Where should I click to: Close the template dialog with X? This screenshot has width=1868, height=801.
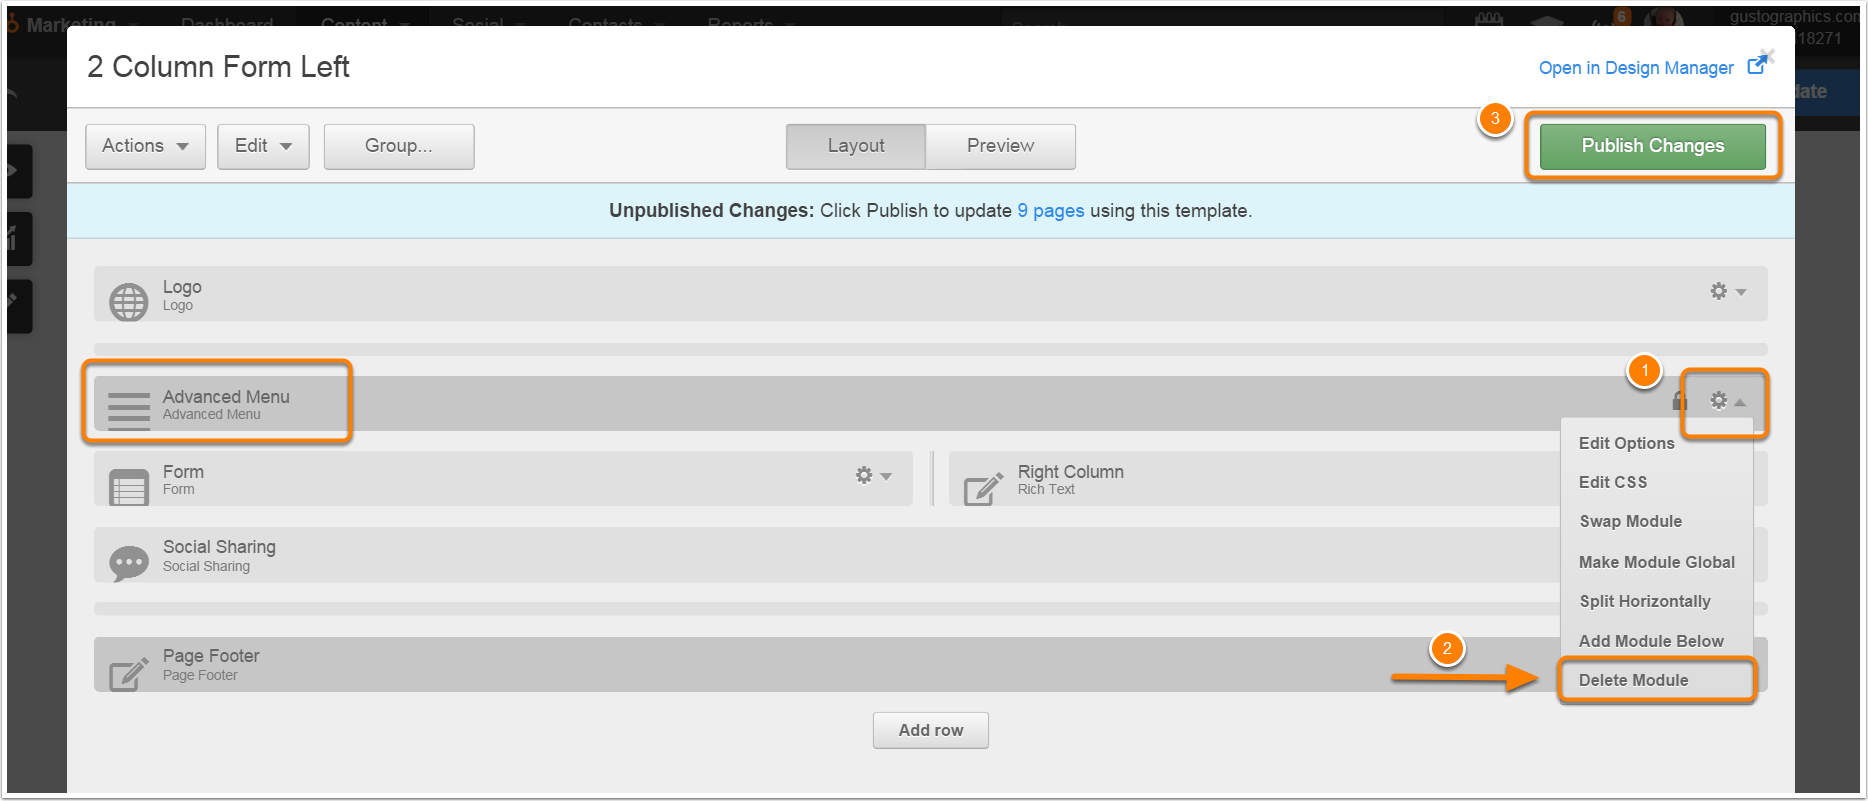coord(1767,55)
